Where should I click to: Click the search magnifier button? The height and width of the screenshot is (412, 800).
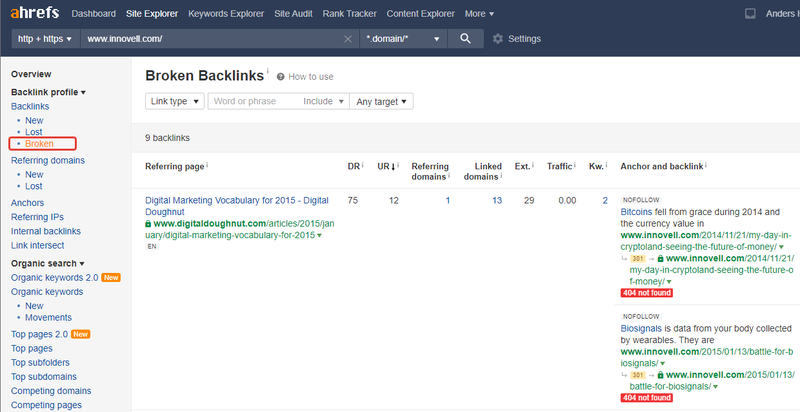(465, 39)
